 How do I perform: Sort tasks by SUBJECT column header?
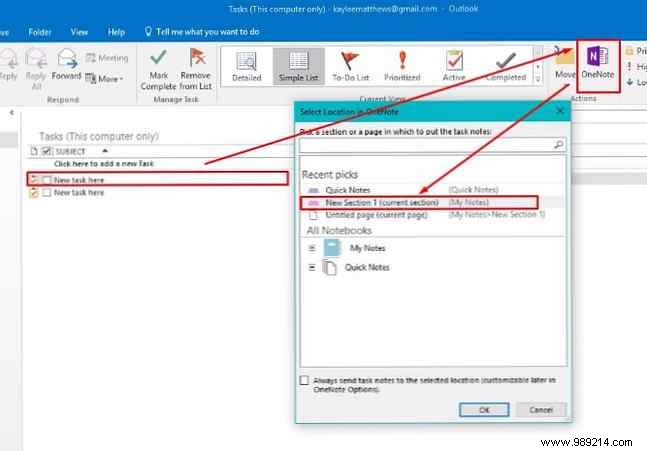pos(70,151)
